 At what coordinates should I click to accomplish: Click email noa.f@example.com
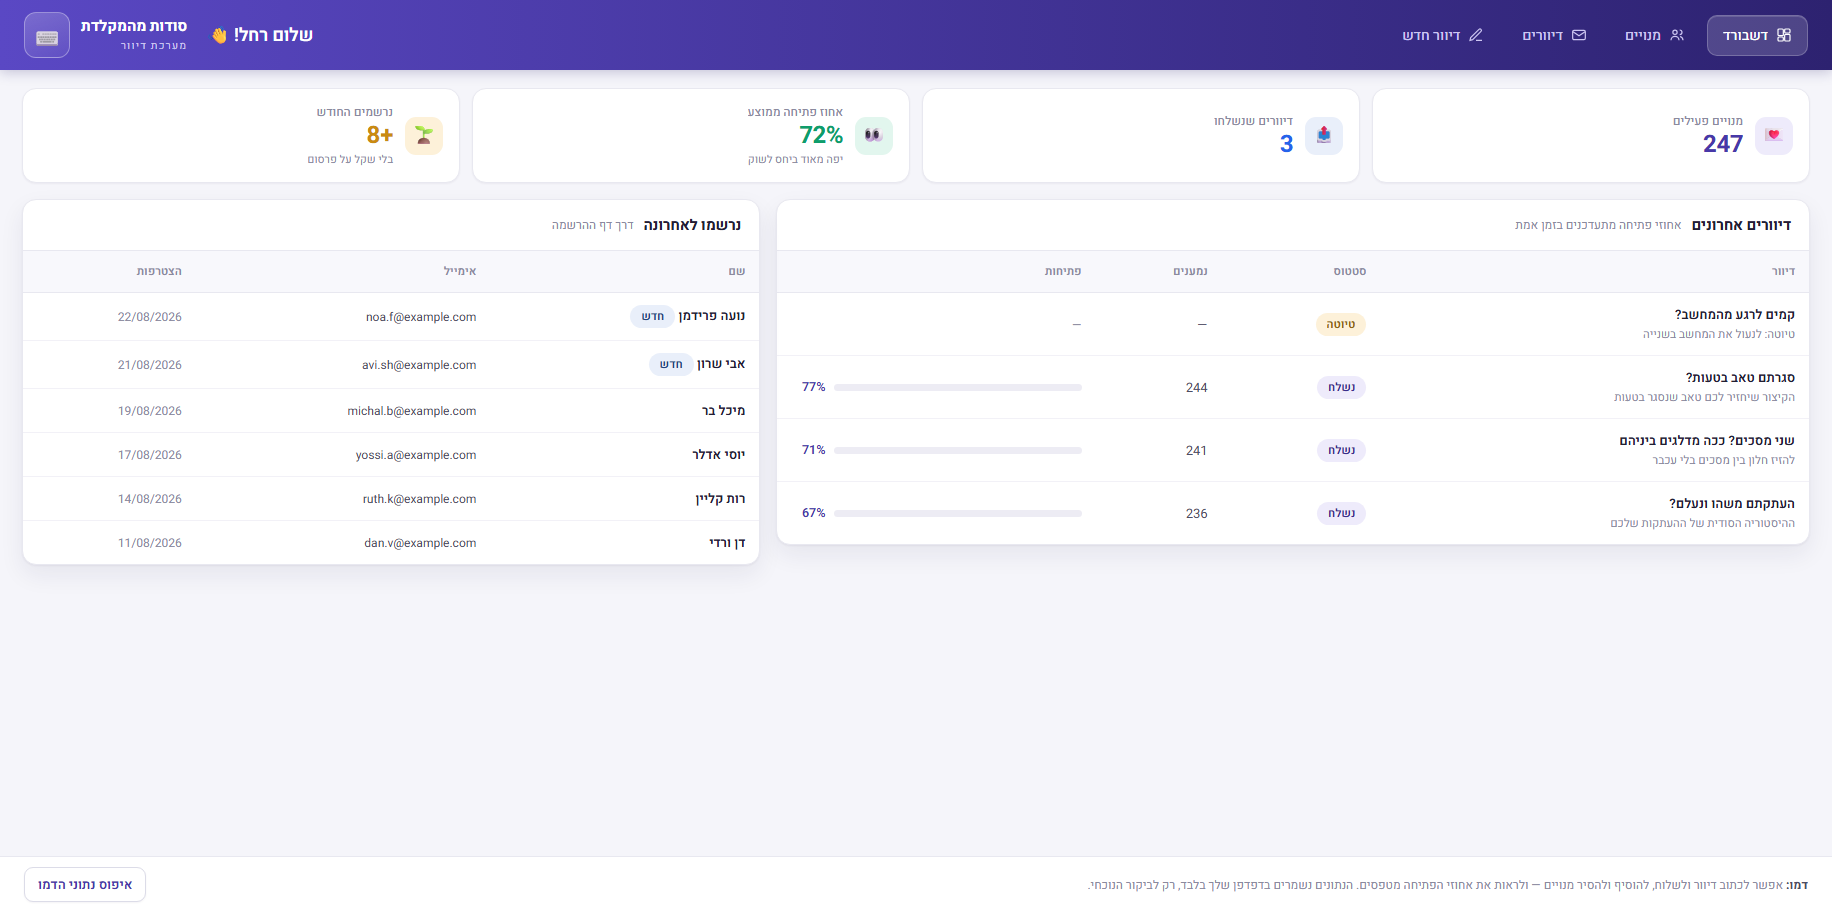(x=421, y=317)
